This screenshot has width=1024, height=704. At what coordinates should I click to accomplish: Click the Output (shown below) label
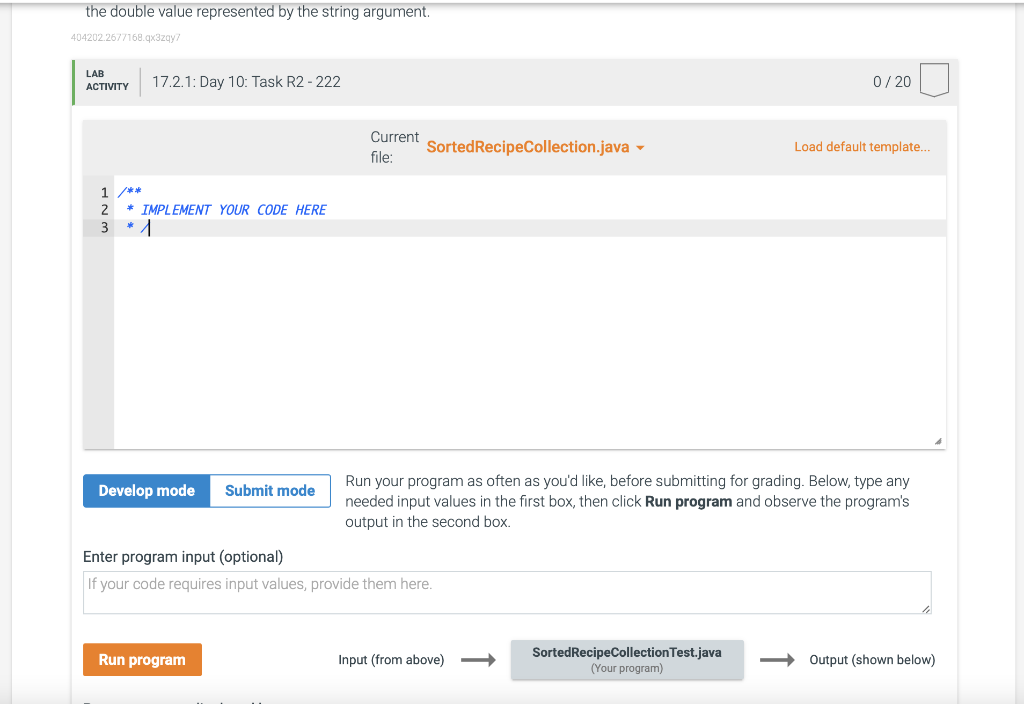872,660
